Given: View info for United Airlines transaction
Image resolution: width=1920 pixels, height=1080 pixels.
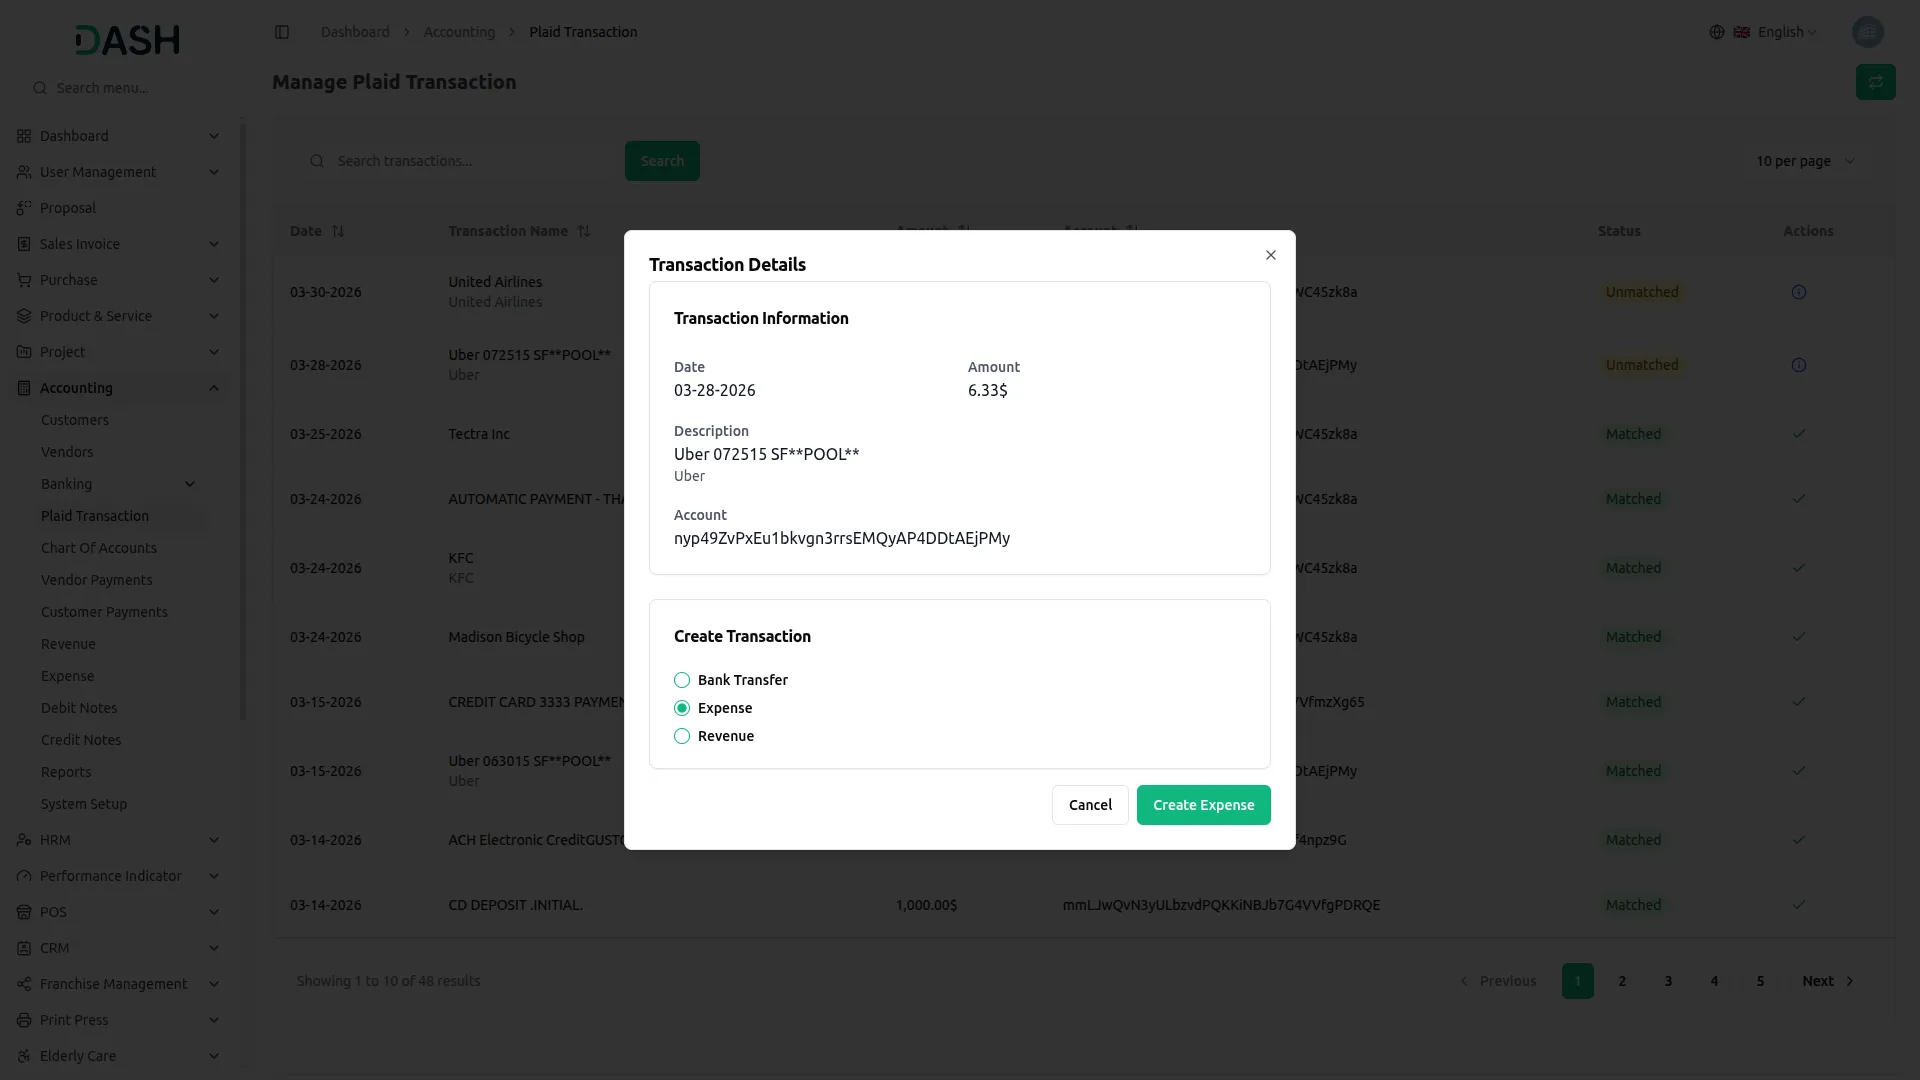Looking at the screenshot, I should click(1798, 292).
